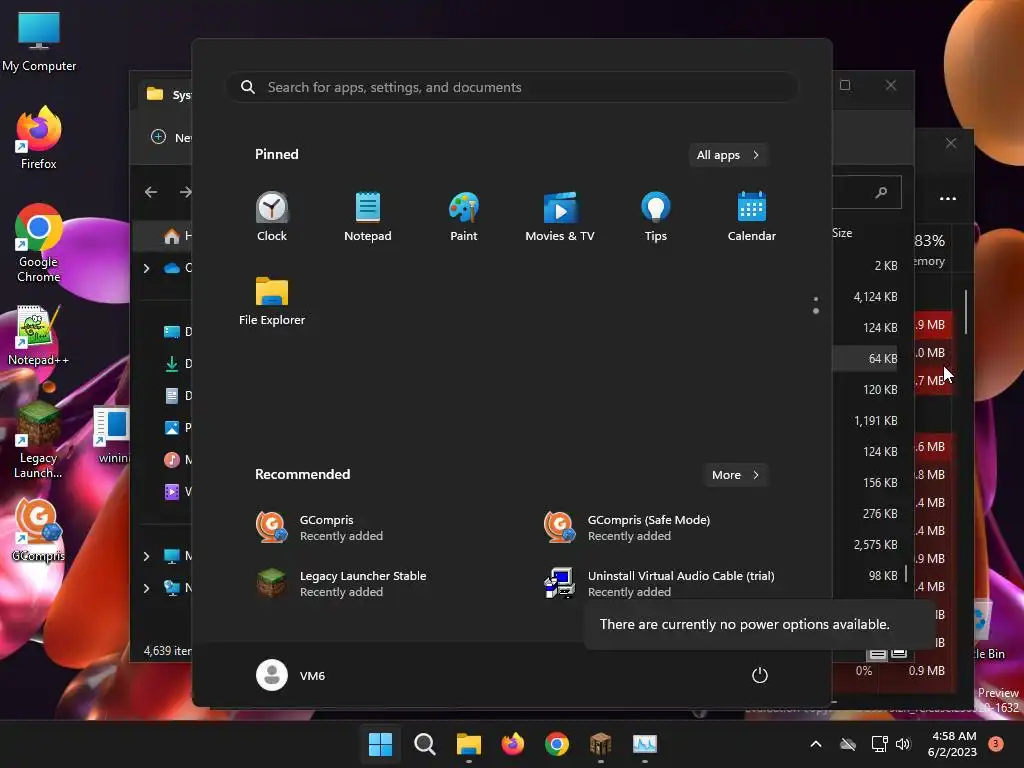Screen dimensions: 1024x768
Task: Click Back arrow in File Explorer window
Action: (x=151, y=192)
